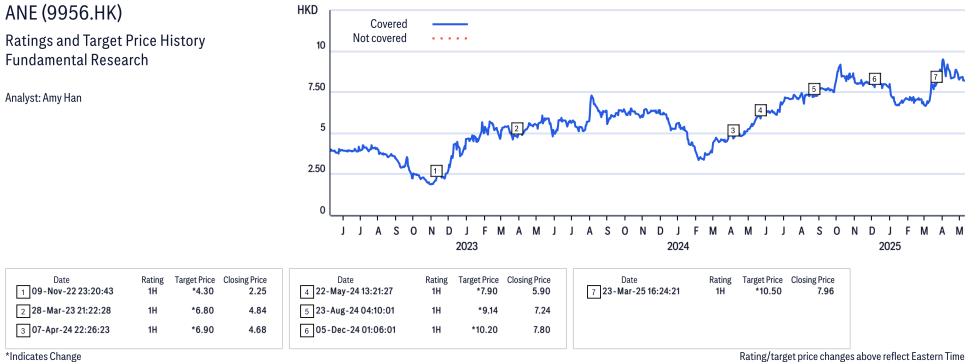
Task: Click chart marker 2 on the price line
Action: click(x=516, y=128)
